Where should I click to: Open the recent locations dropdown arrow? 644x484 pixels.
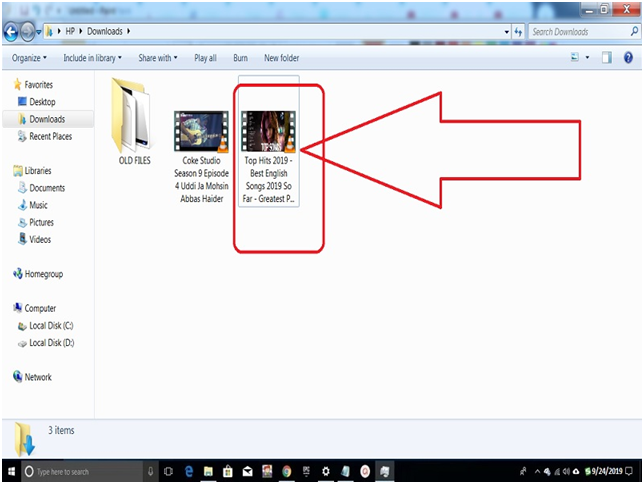point(39,32)
